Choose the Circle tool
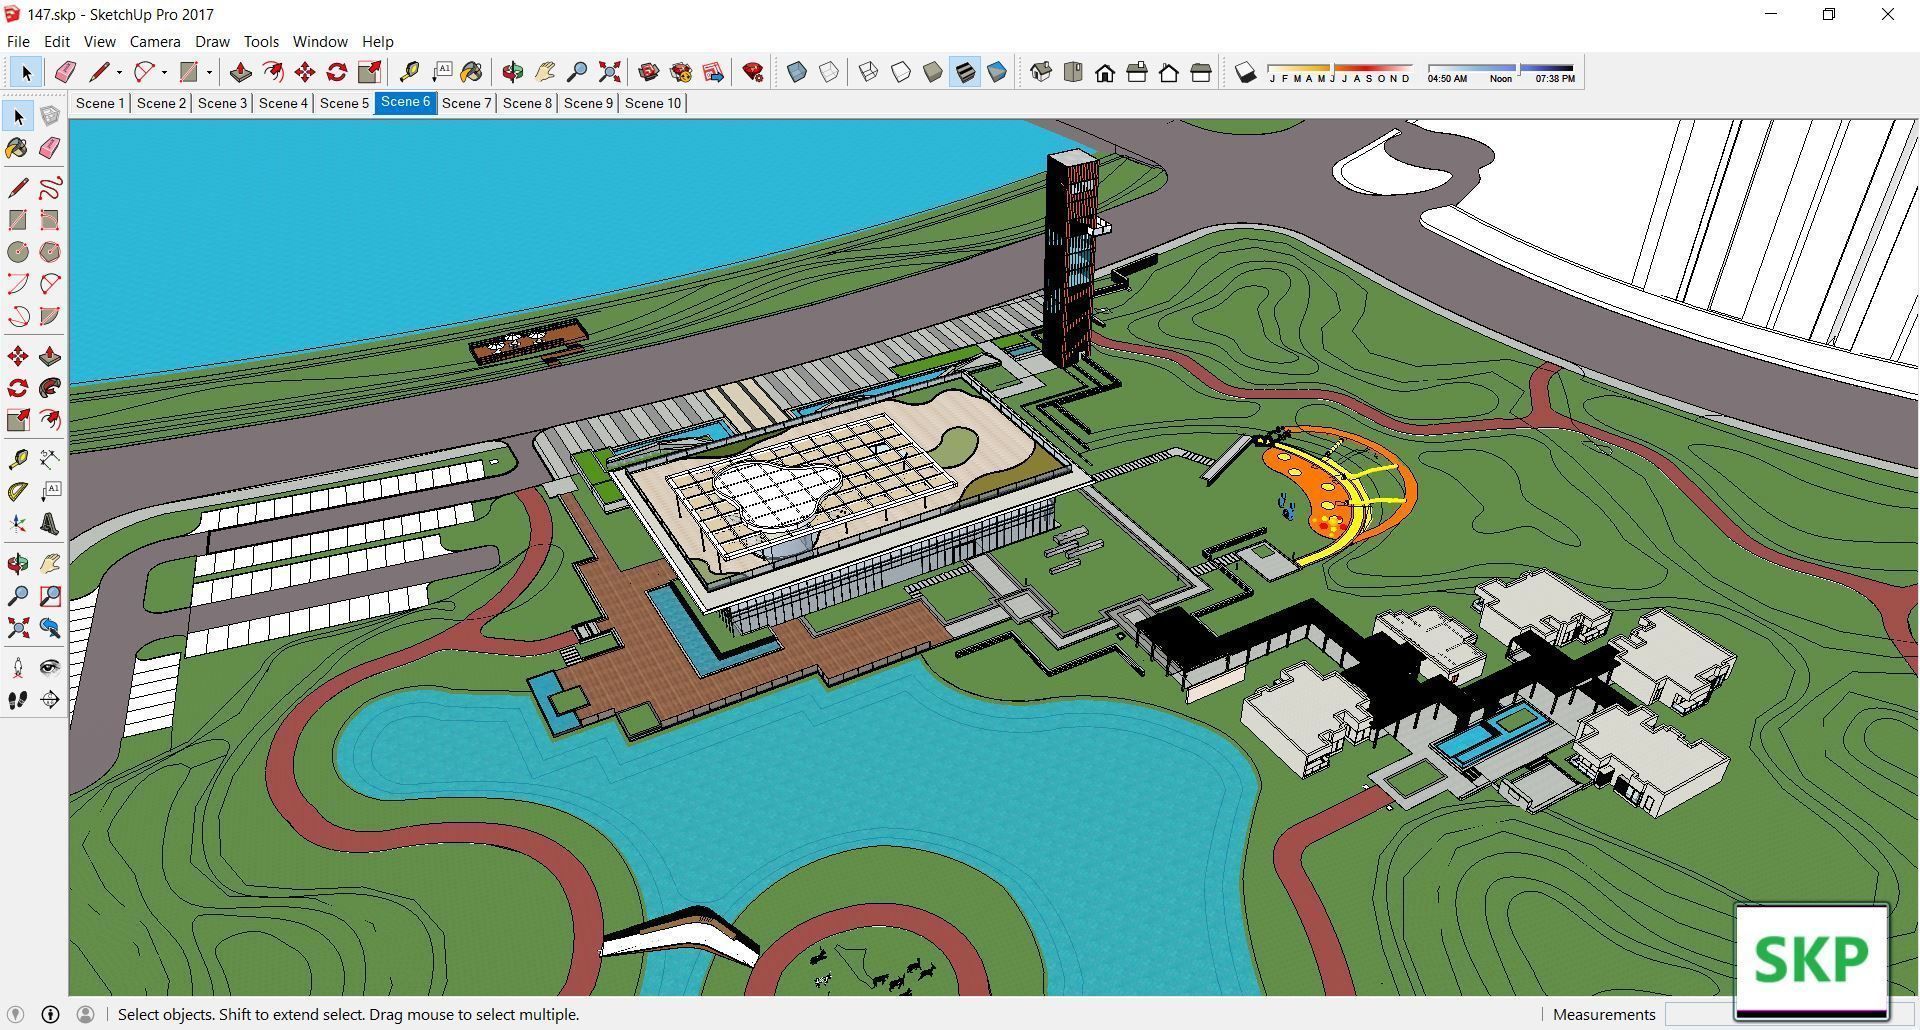The image size is (1920, 1030). (18, 252)
